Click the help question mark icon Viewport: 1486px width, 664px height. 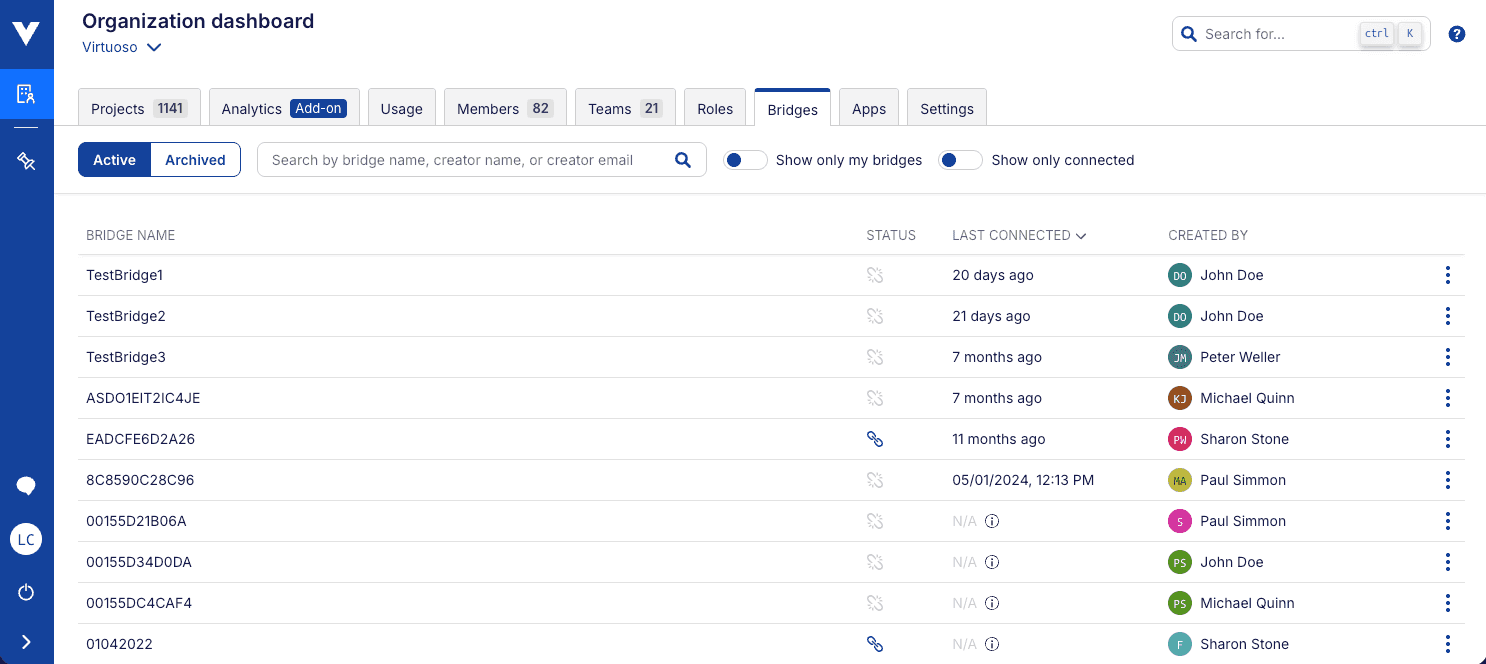(x=1457, y=34)
